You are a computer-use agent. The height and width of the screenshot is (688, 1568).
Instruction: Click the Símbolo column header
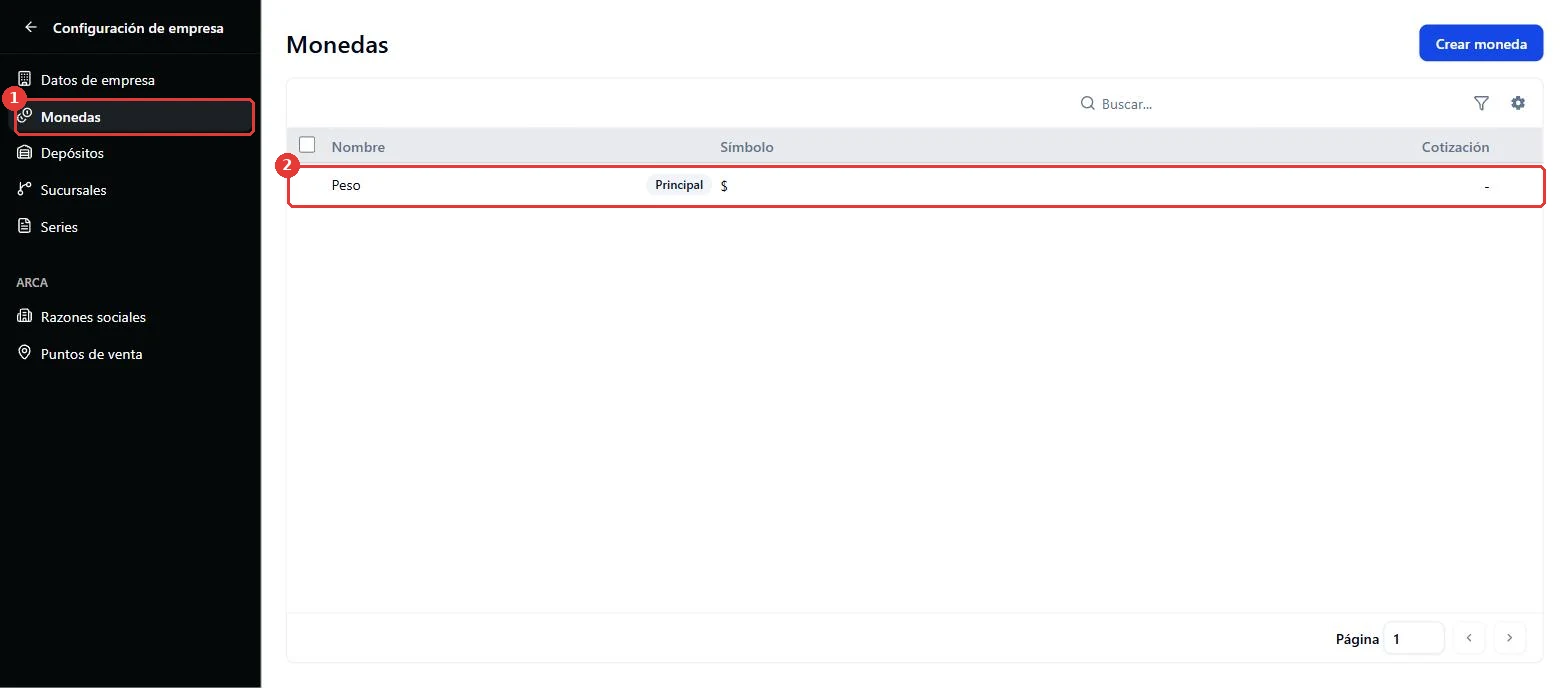click(x=747, y=147)
